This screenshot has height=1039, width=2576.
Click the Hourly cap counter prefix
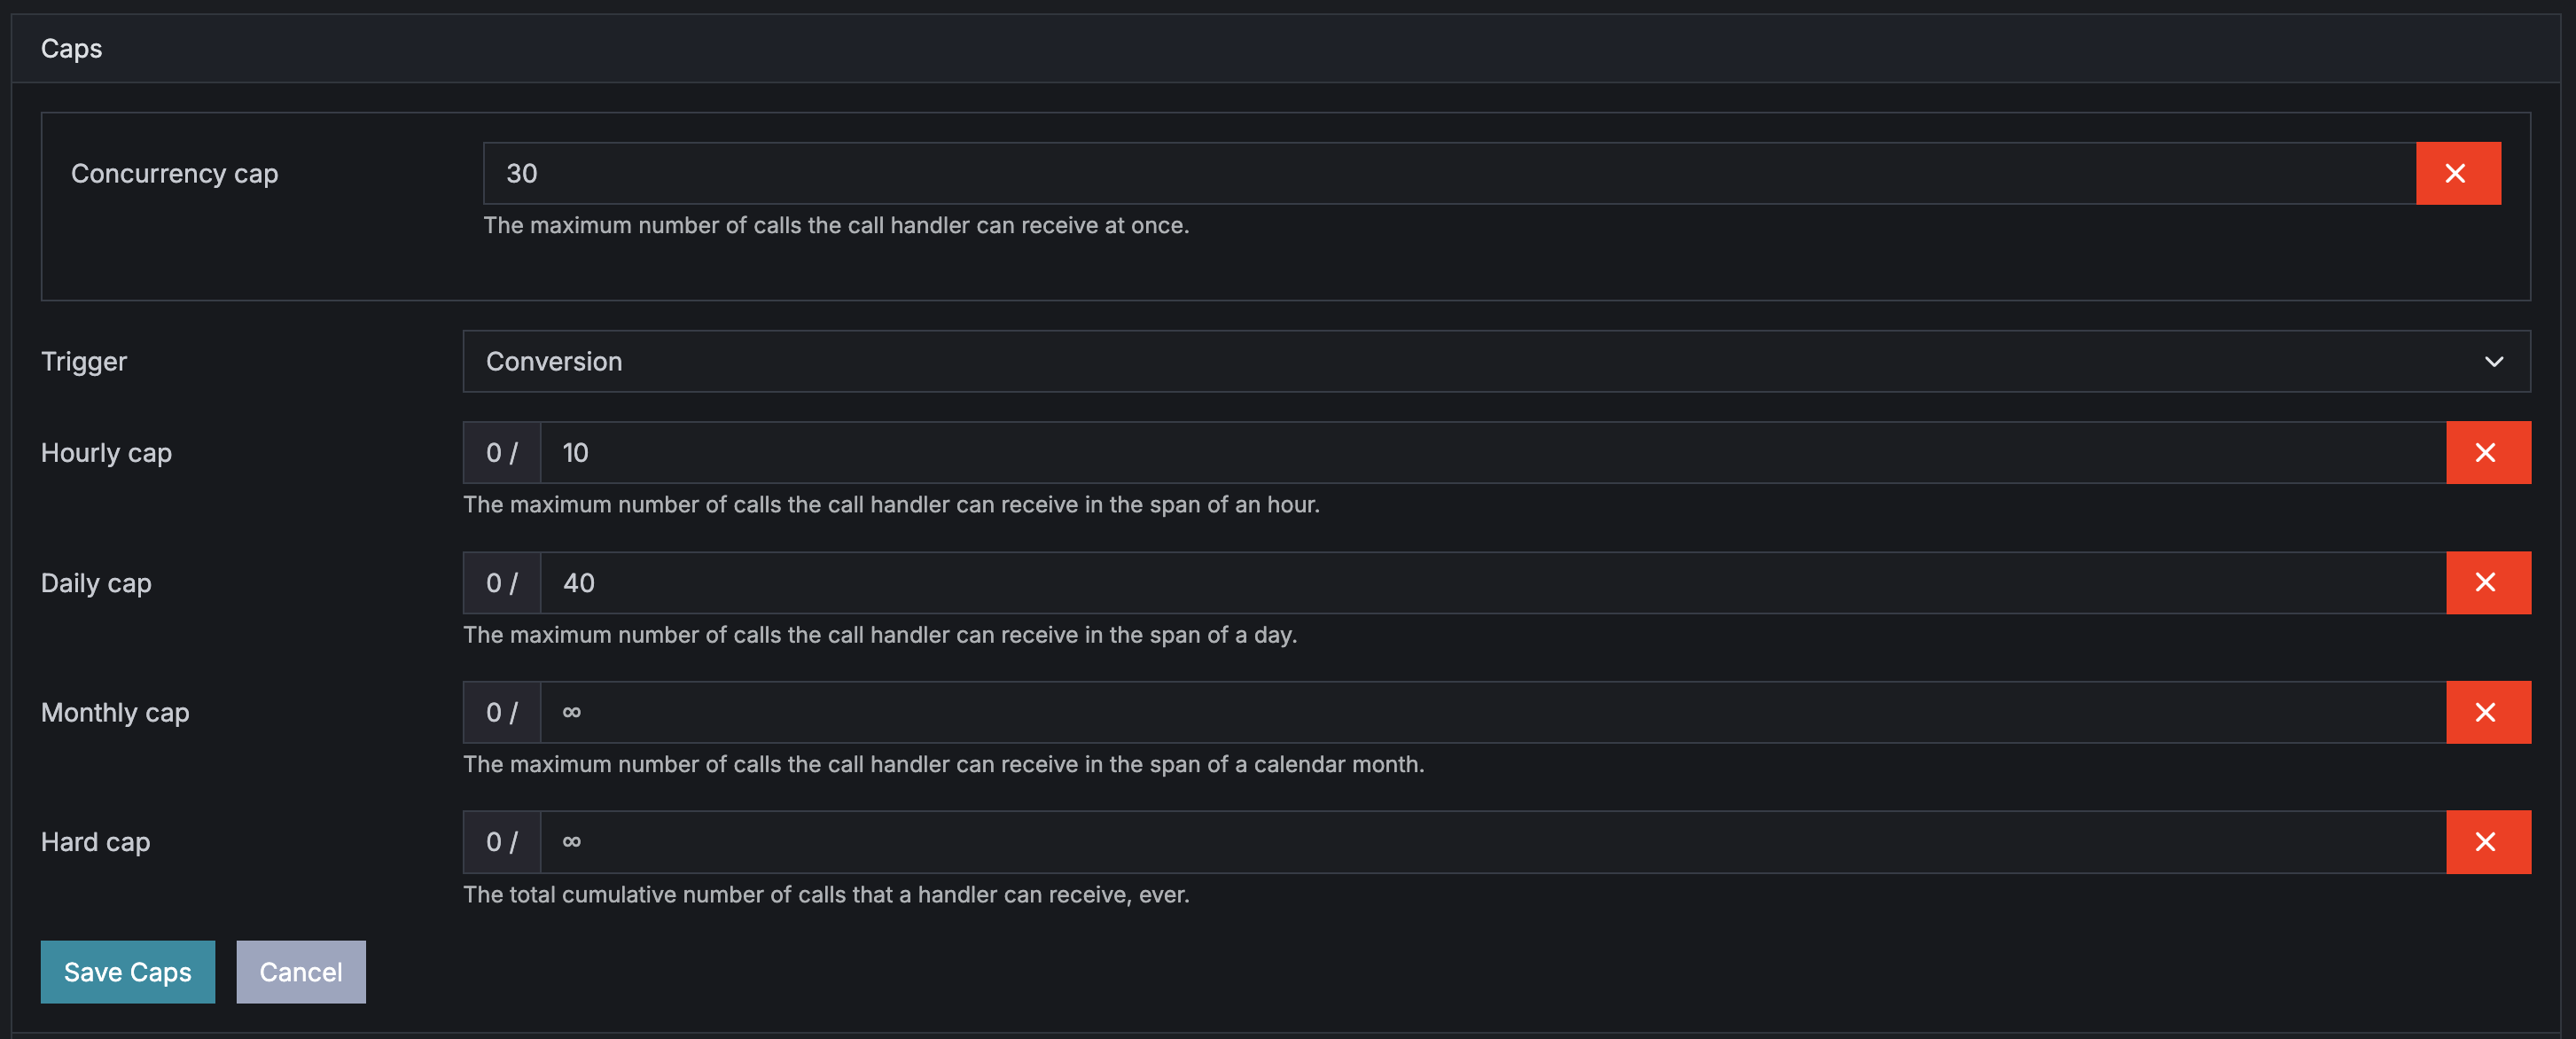click(502, 452)
